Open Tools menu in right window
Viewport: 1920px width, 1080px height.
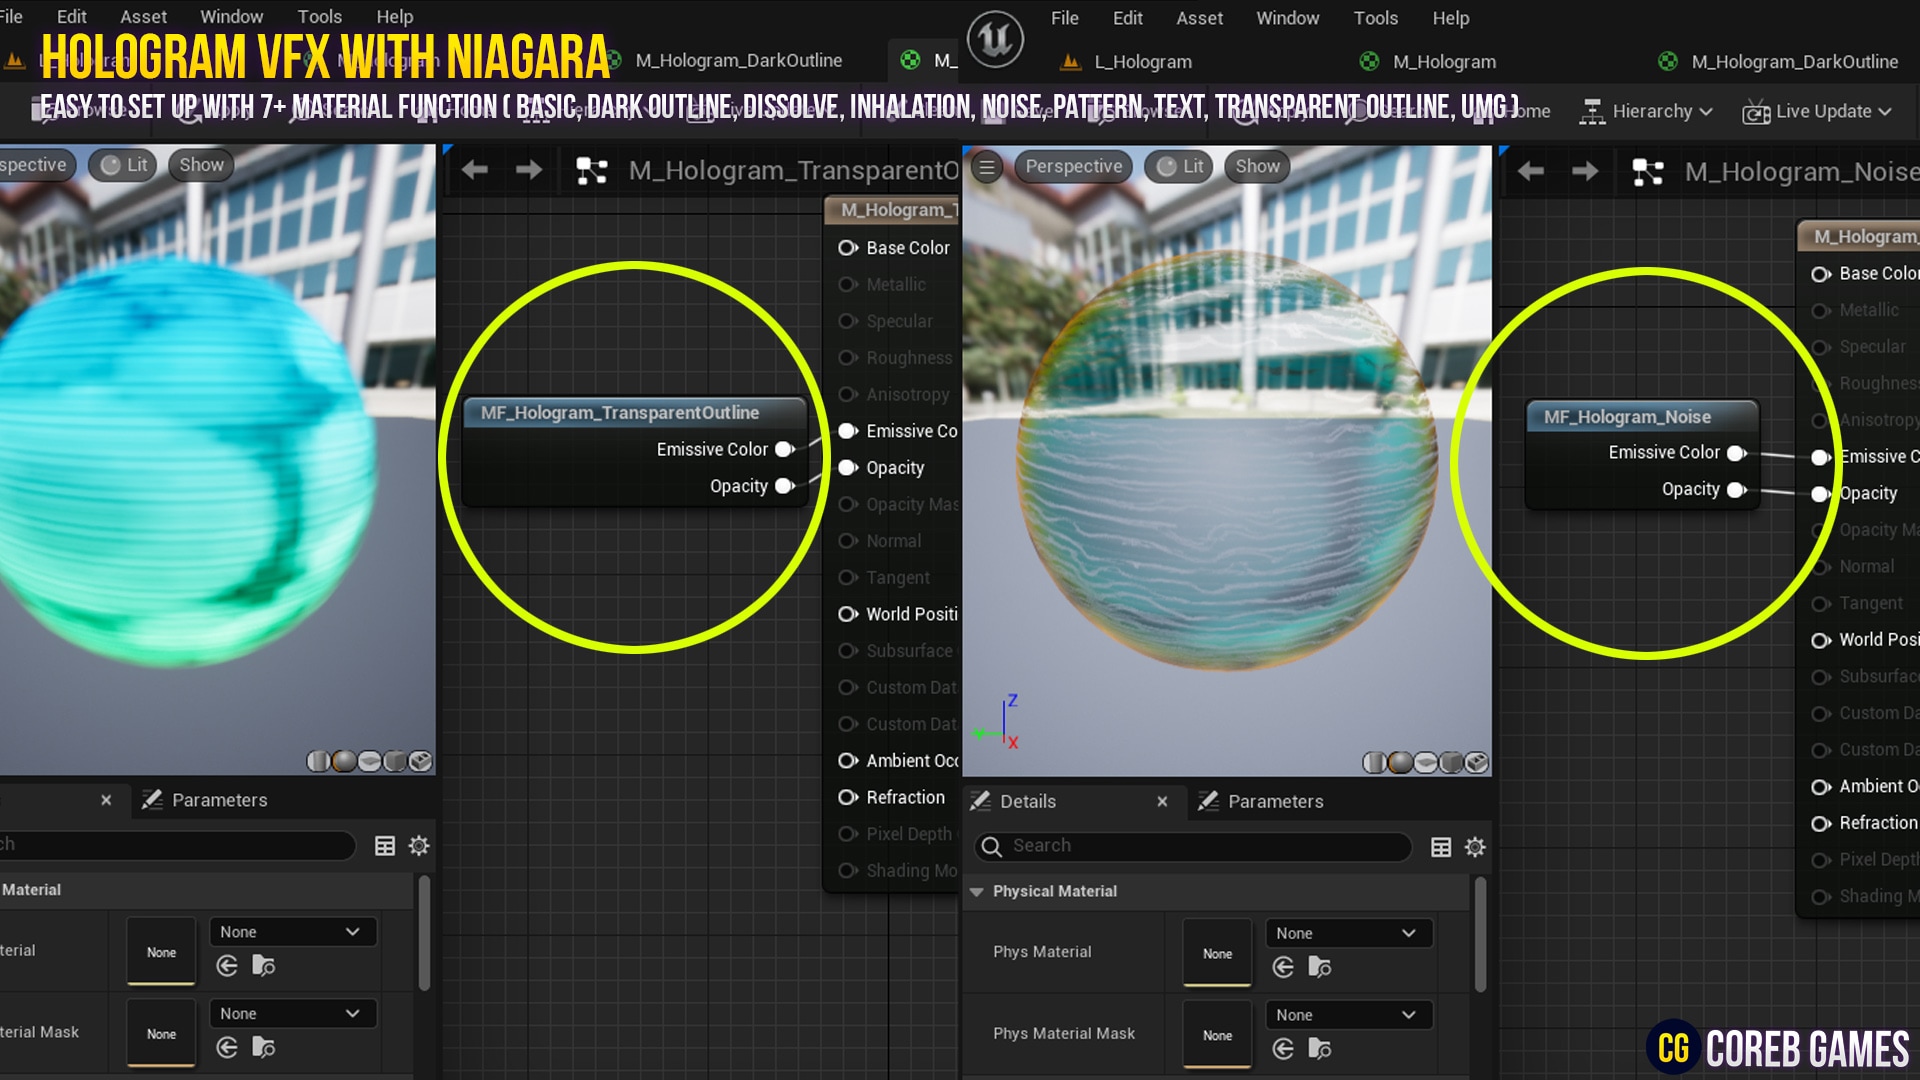click(x=1375, y=18)
